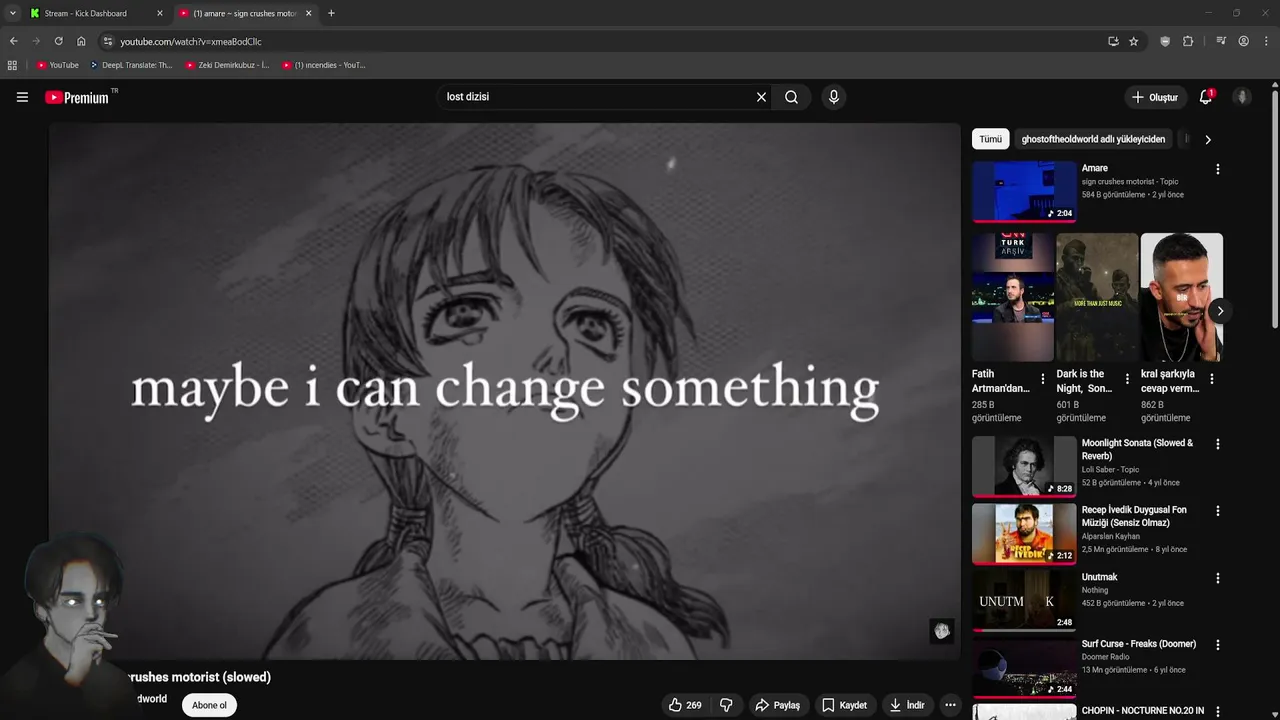The width and height of the screenshot is (1280, 720).
Task: Open kral şarkıyla cevap short thumbnail
Action: (x=1181, y=297)
